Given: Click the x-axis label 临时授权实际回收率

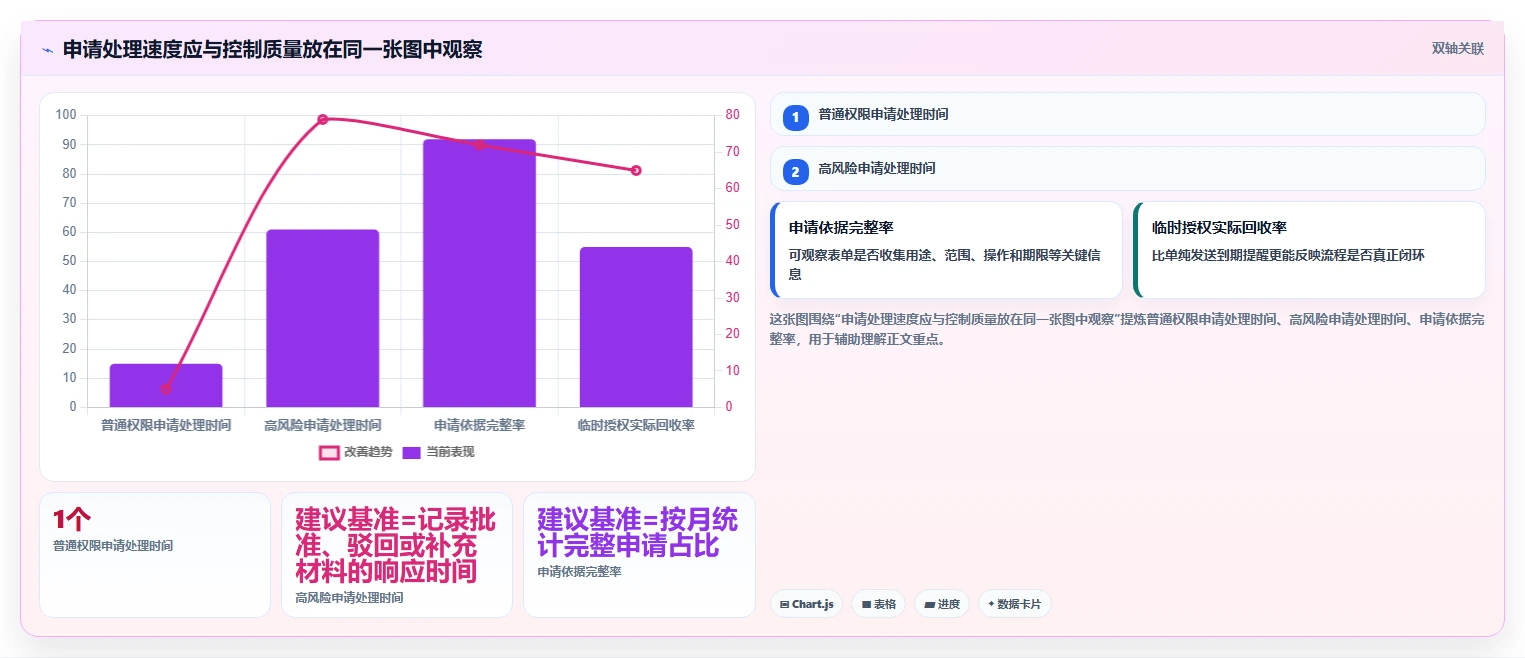Looking at the screenshot, I should coord(636,425).
